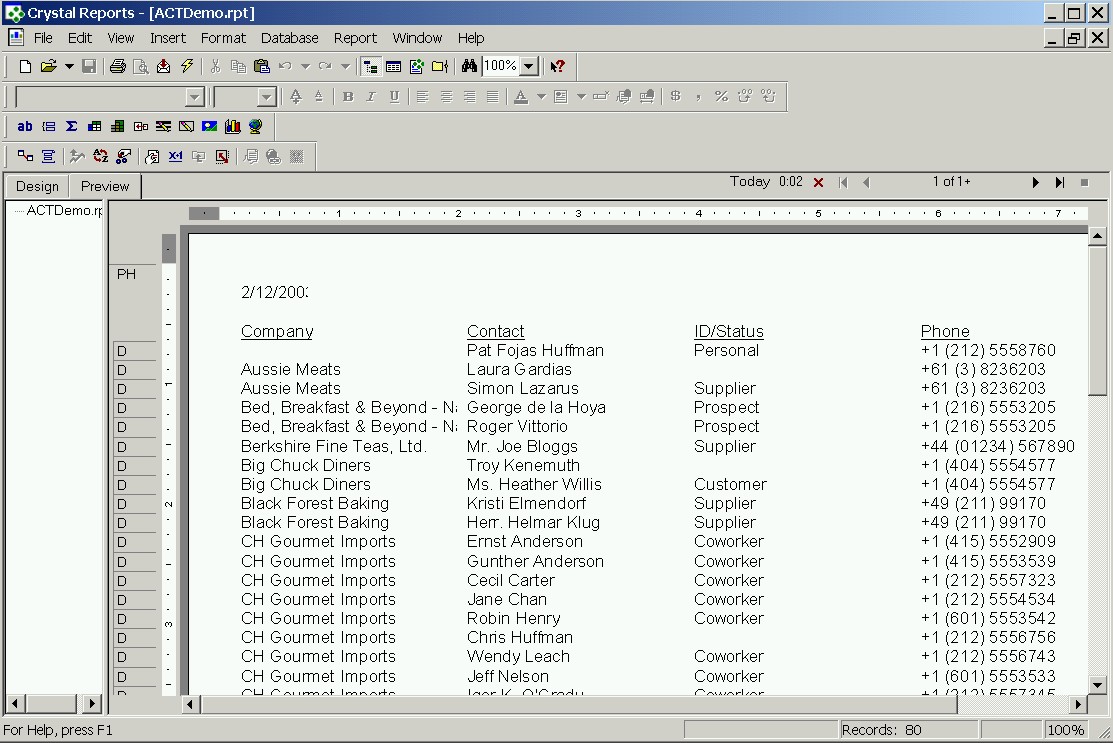
Task: Toggle Align Right
Action: click(469, 97)
